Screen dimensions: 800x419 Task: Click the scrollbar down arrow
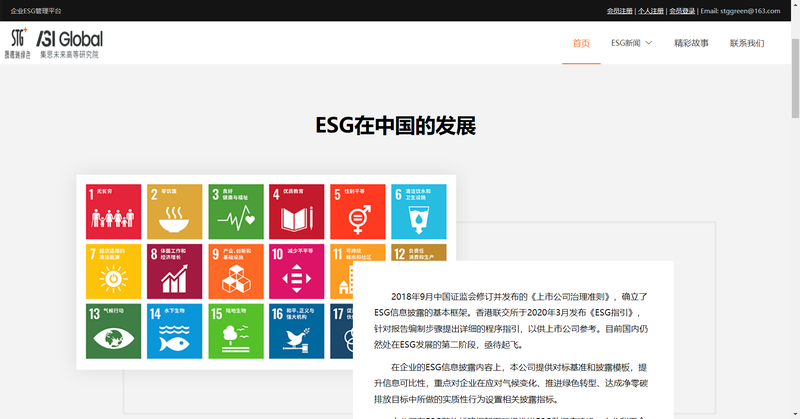point(795,414)
